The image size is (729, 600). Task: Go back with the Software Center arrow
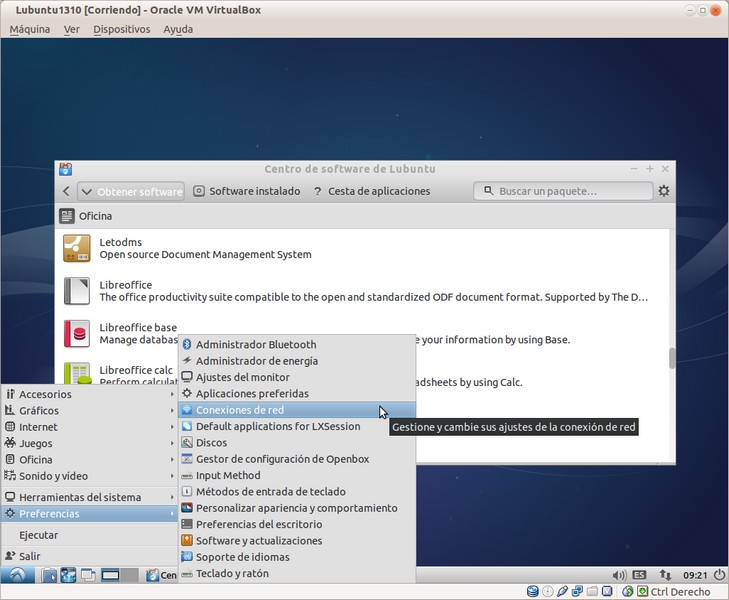(66, 191)
